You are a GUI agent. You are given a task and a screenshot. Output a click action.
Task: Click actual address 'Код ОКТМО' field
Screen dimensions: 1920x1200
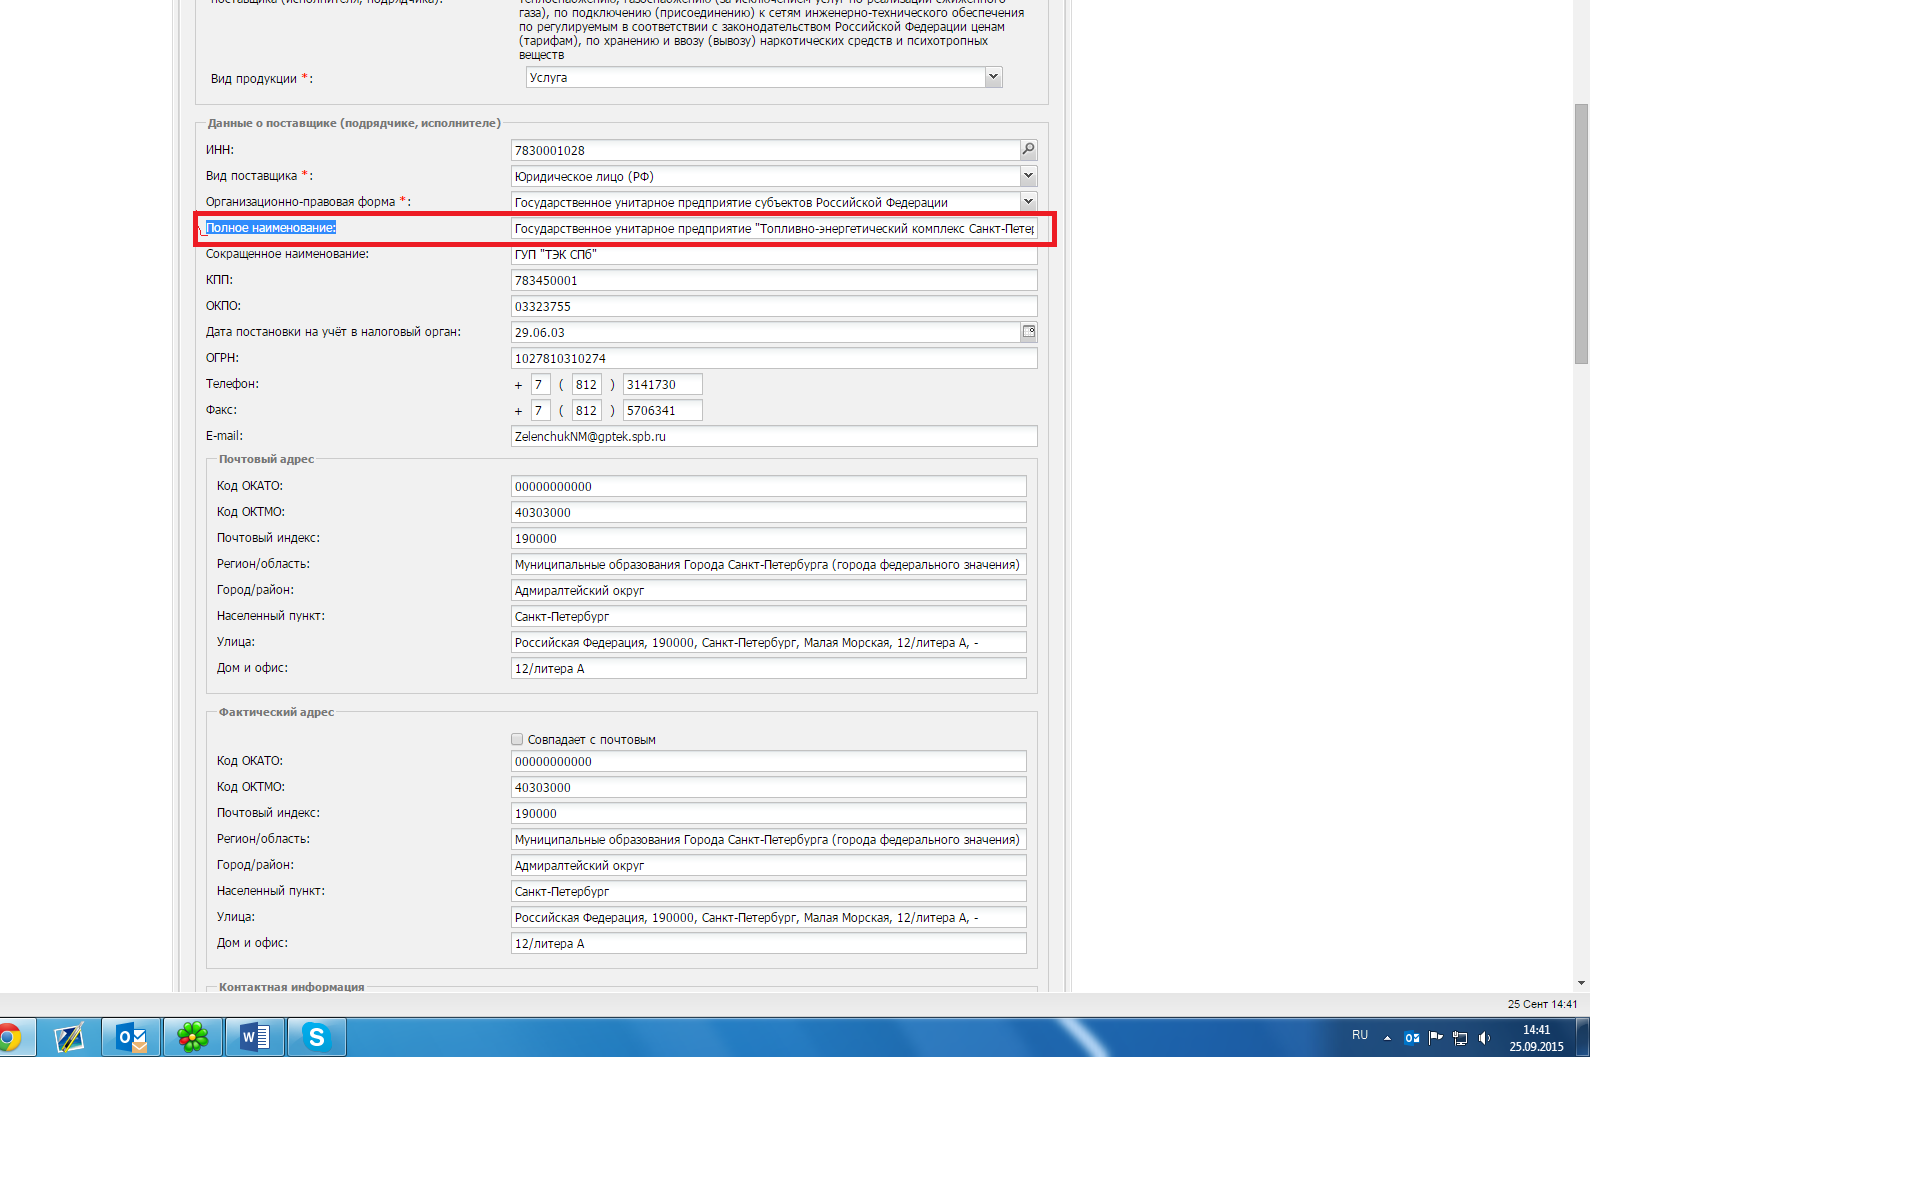point(769,787)
